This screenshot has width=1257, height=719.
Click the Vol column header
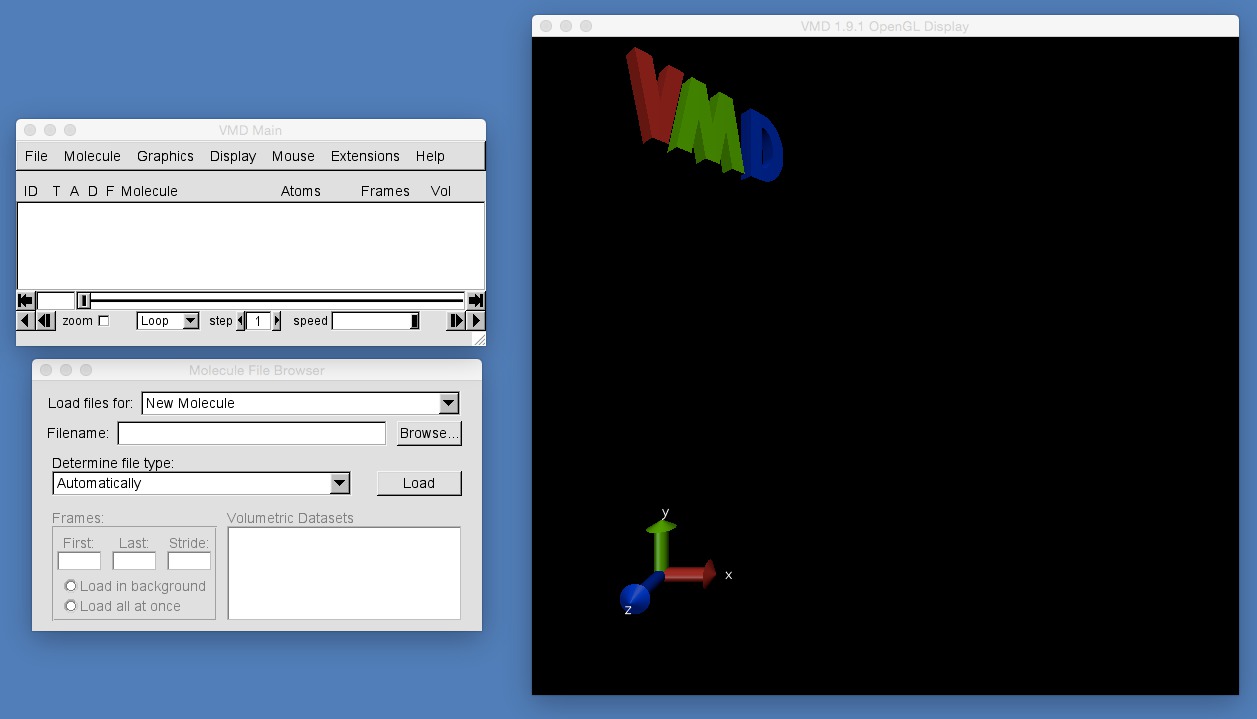441,191
